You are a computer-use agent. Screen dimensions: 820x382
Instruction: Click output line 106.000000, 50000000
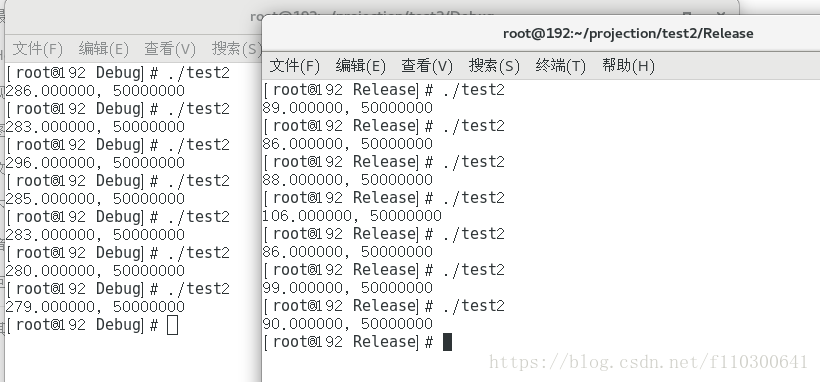pos(352,216)
